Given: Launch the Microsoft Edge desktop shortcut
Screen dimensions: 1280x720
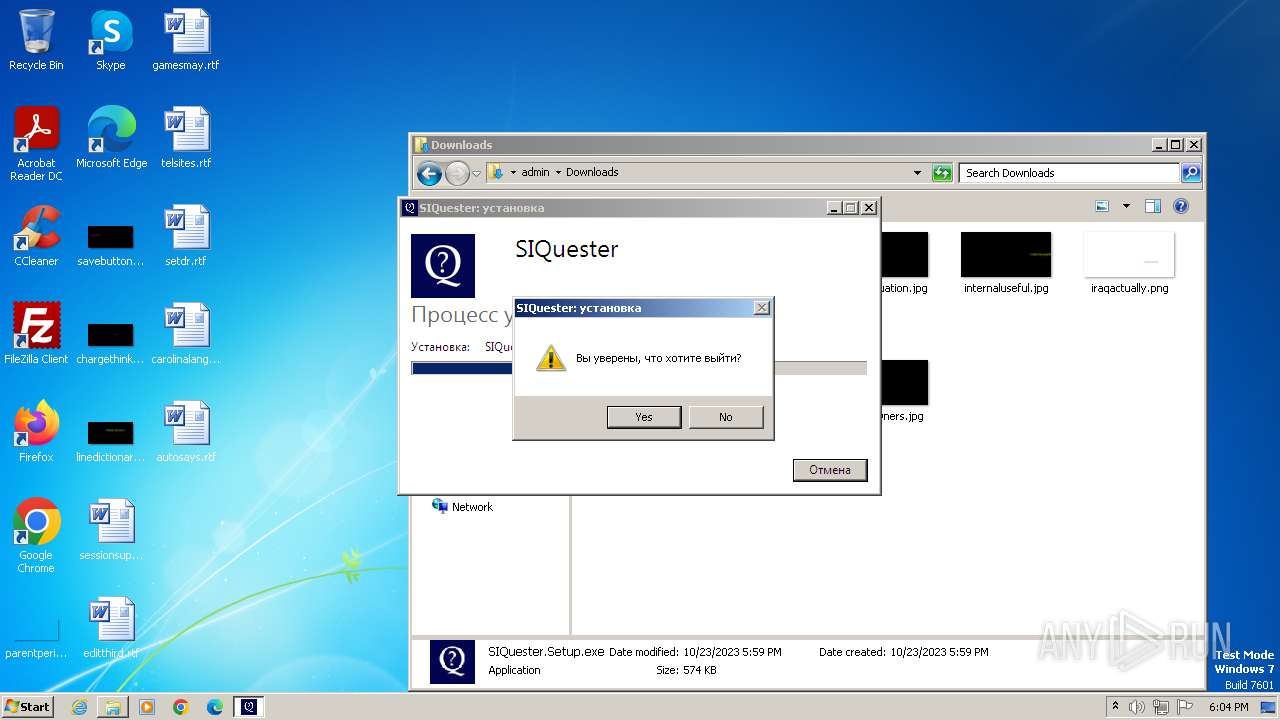Looking at the screenshot, I should coord(111,138).
